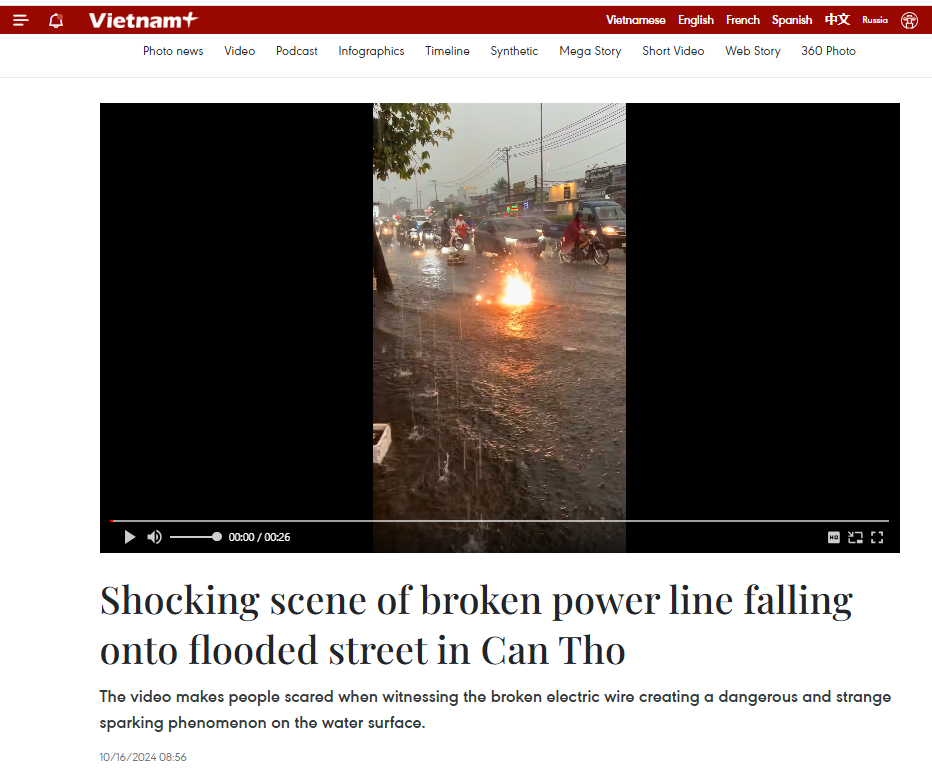Open the Podcast section
The height and width of the screenshot is (769, 932).
pyautogui.click(x=297, y=51)
